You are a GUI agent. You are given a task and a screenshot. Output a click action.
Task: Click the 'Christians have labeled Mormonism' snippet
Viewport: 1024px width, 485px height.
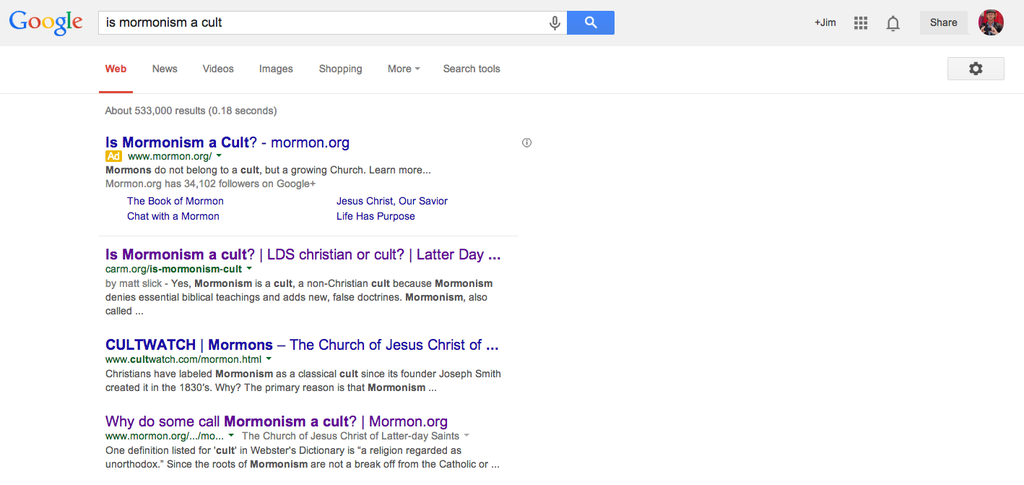click(x=303, y=381)
